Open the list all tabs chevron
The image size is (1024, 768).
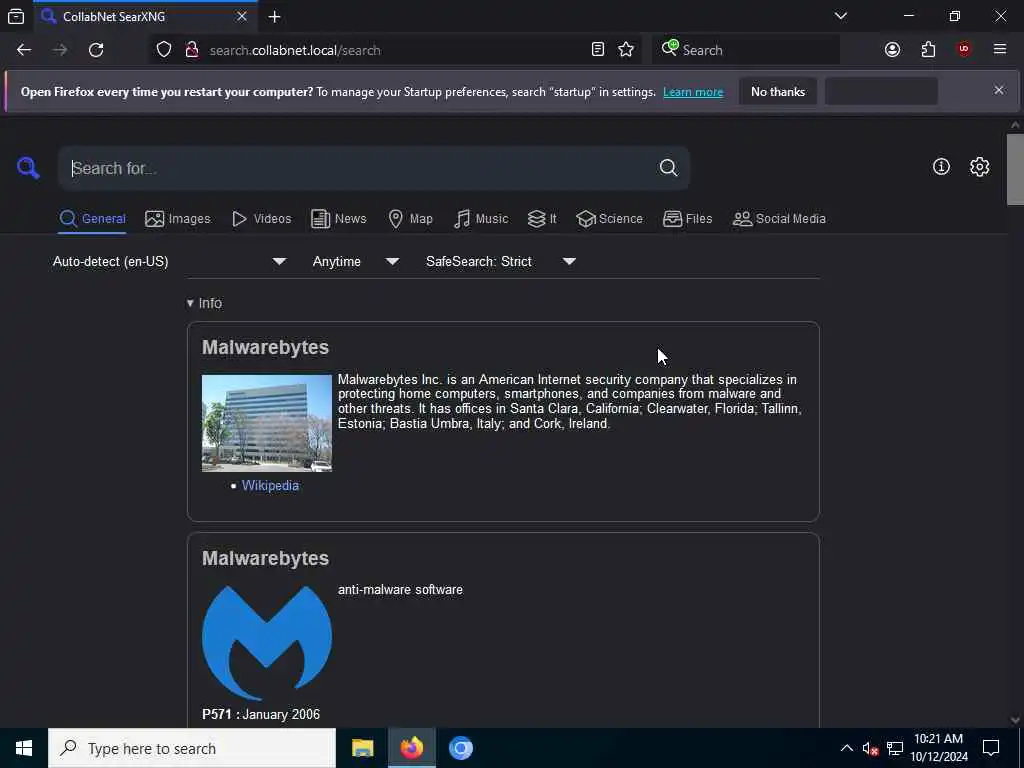tap(840, 16)
